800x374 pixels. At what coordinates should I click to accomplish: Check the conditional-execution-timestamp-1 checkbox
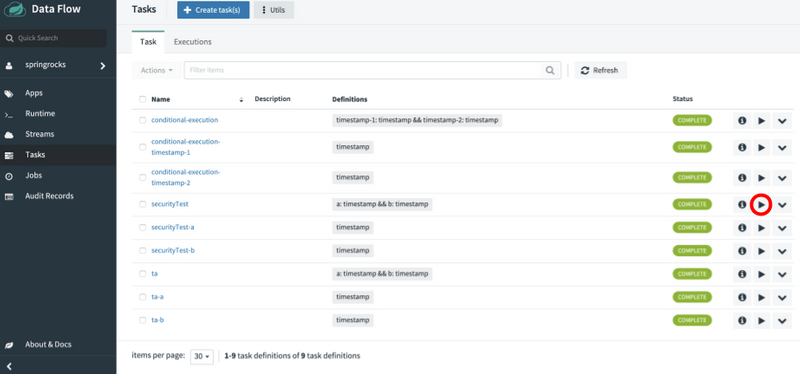click(142, 147)
